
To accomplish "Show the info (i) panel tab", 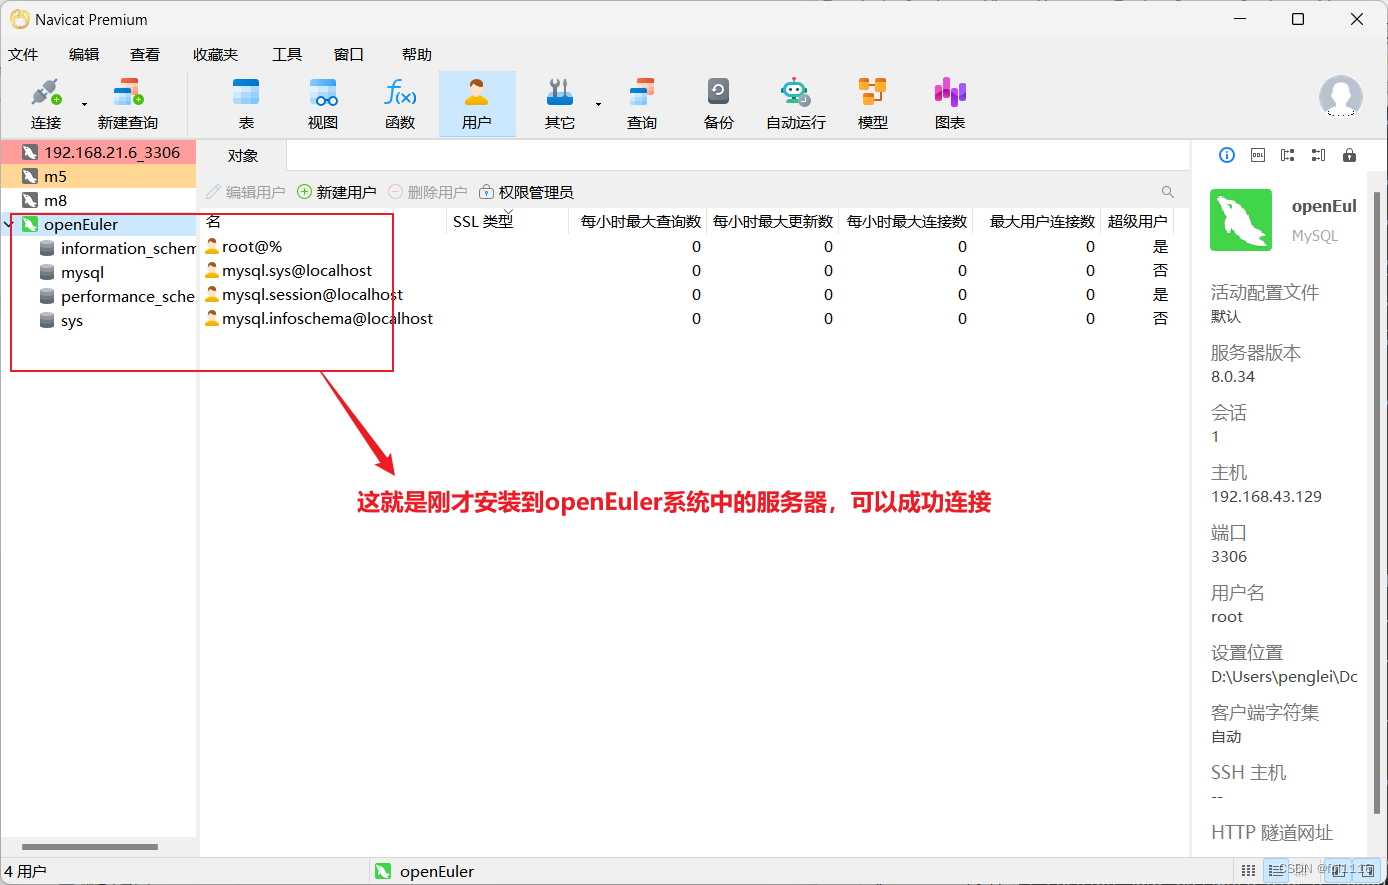I will point(1227,155).
